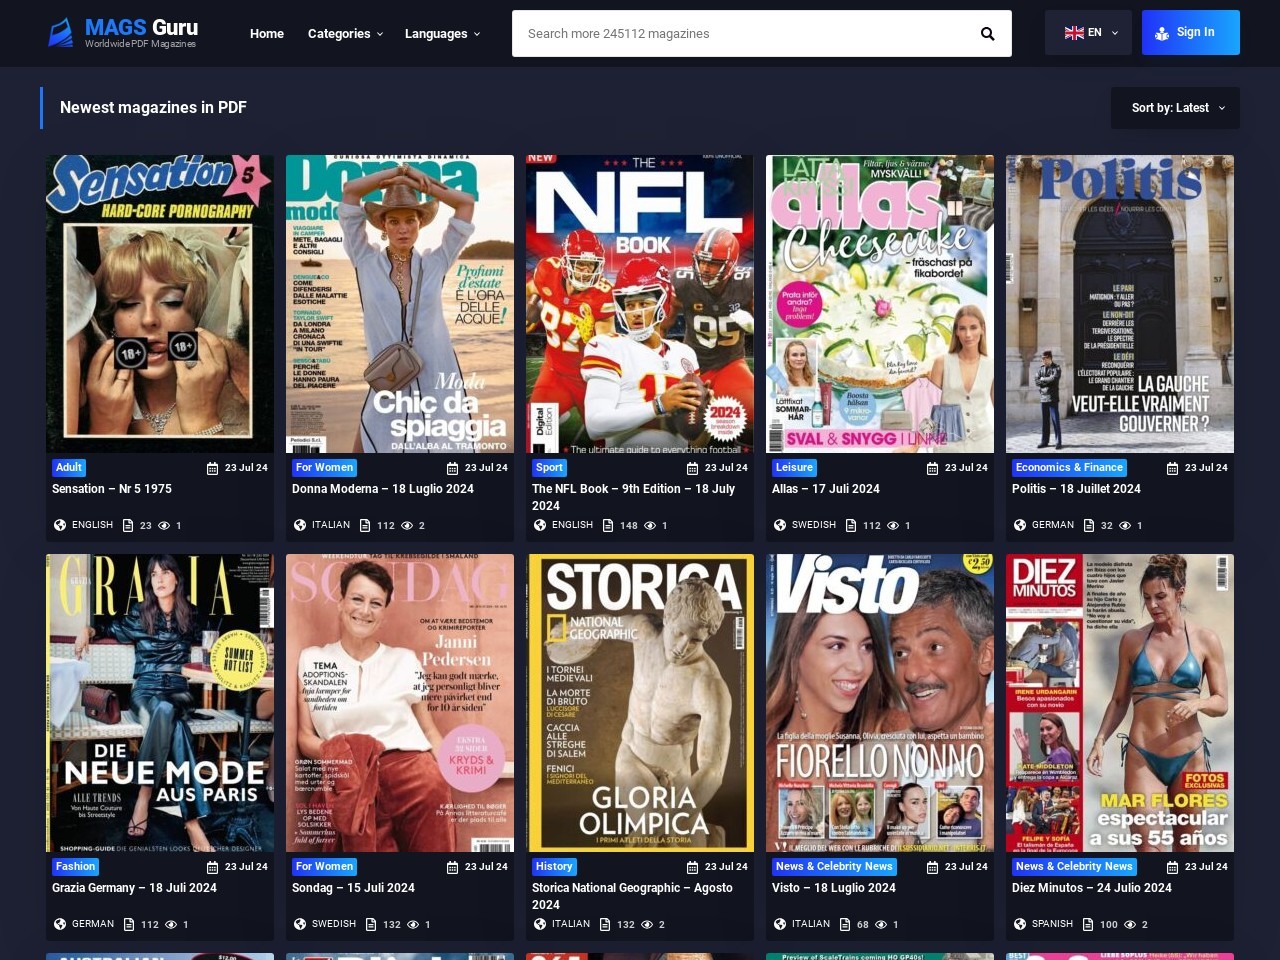Viewport: 1280px width, 960px height.
Task: Click the globe icon next to SWEDISH on Allas card
Action: pyautogui.click(x=780, y=525)
